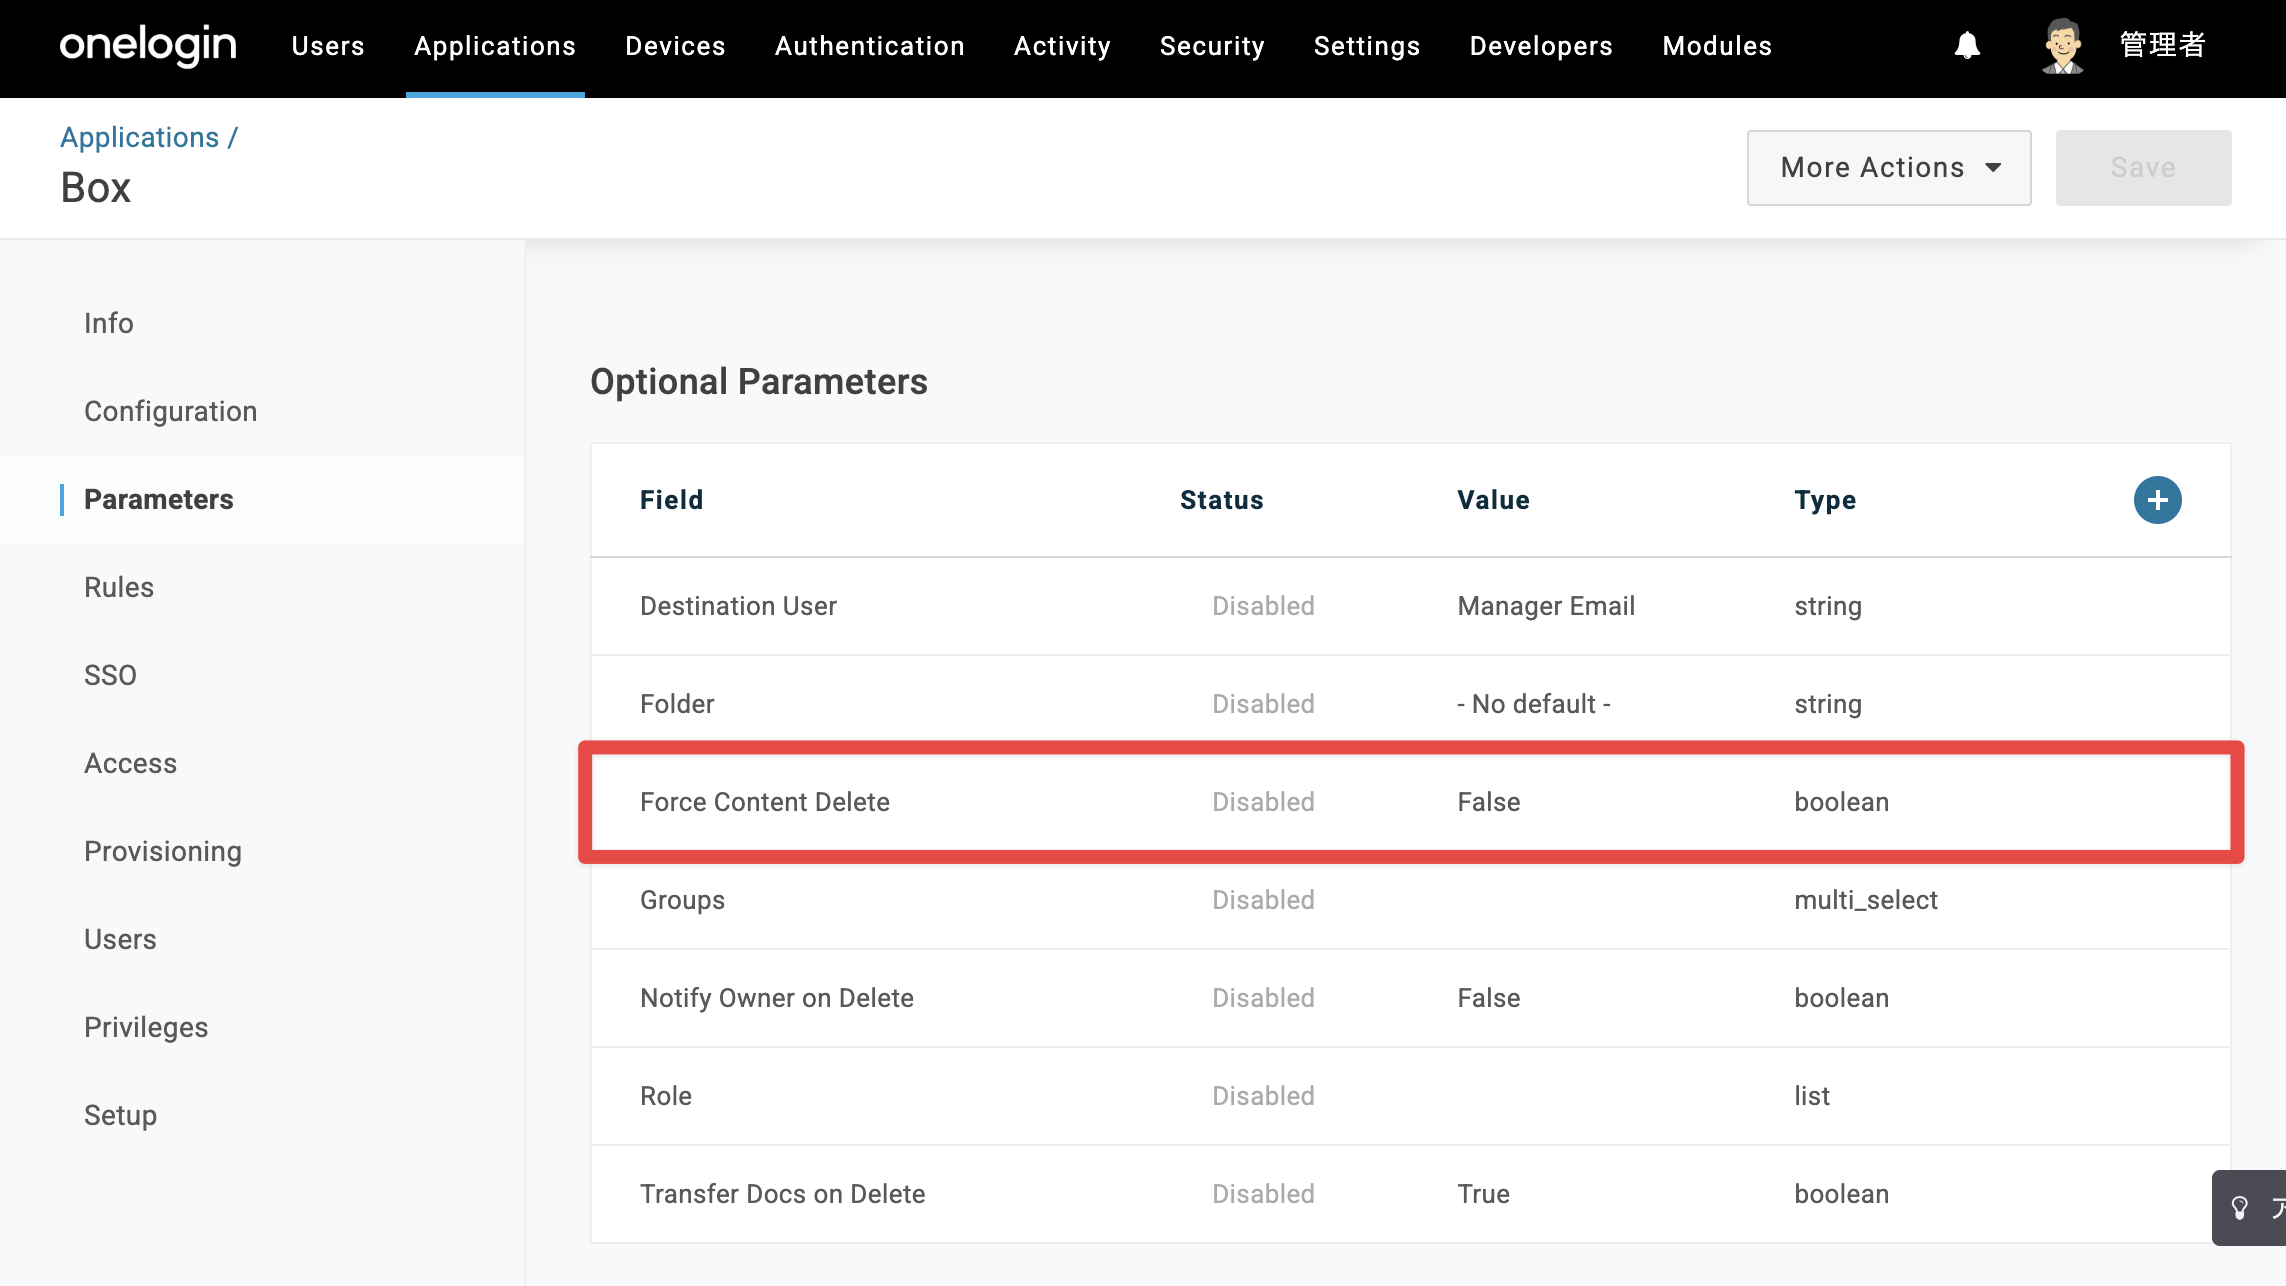
Task: Click the multi_select type cell
Action: click(1866, 900)
